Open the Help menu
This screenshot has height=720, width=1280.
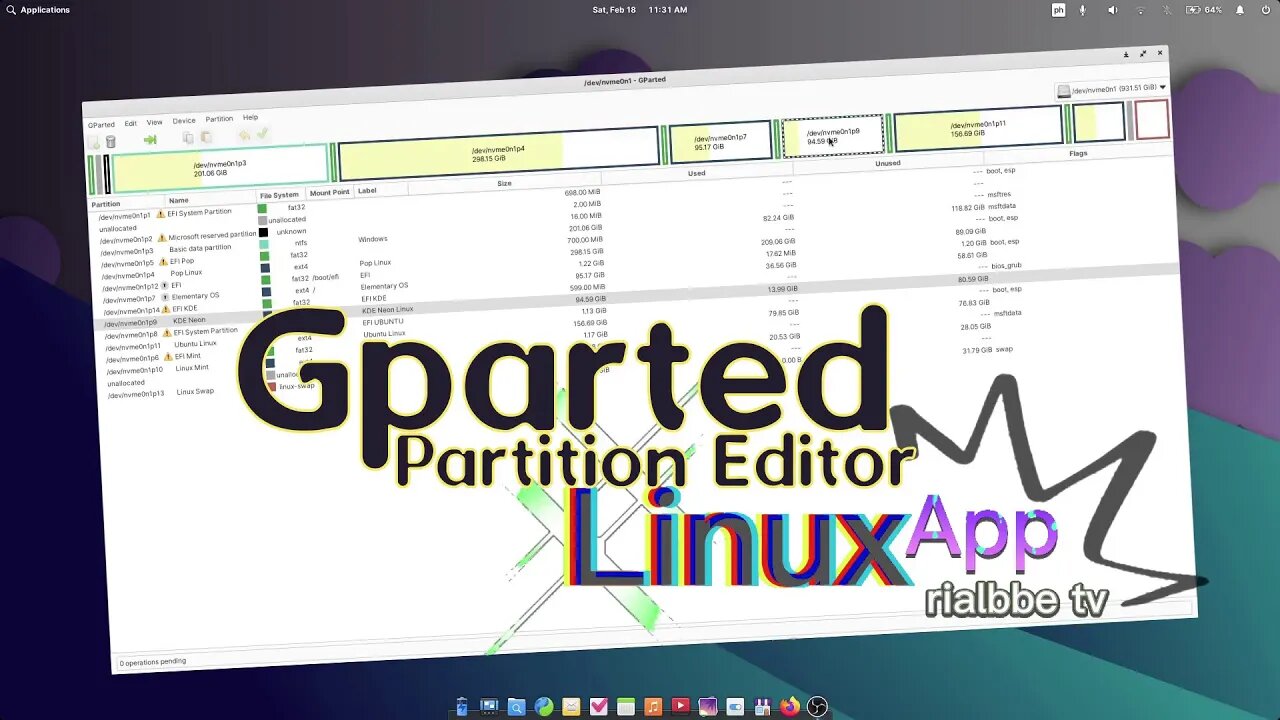click(250, 117)
